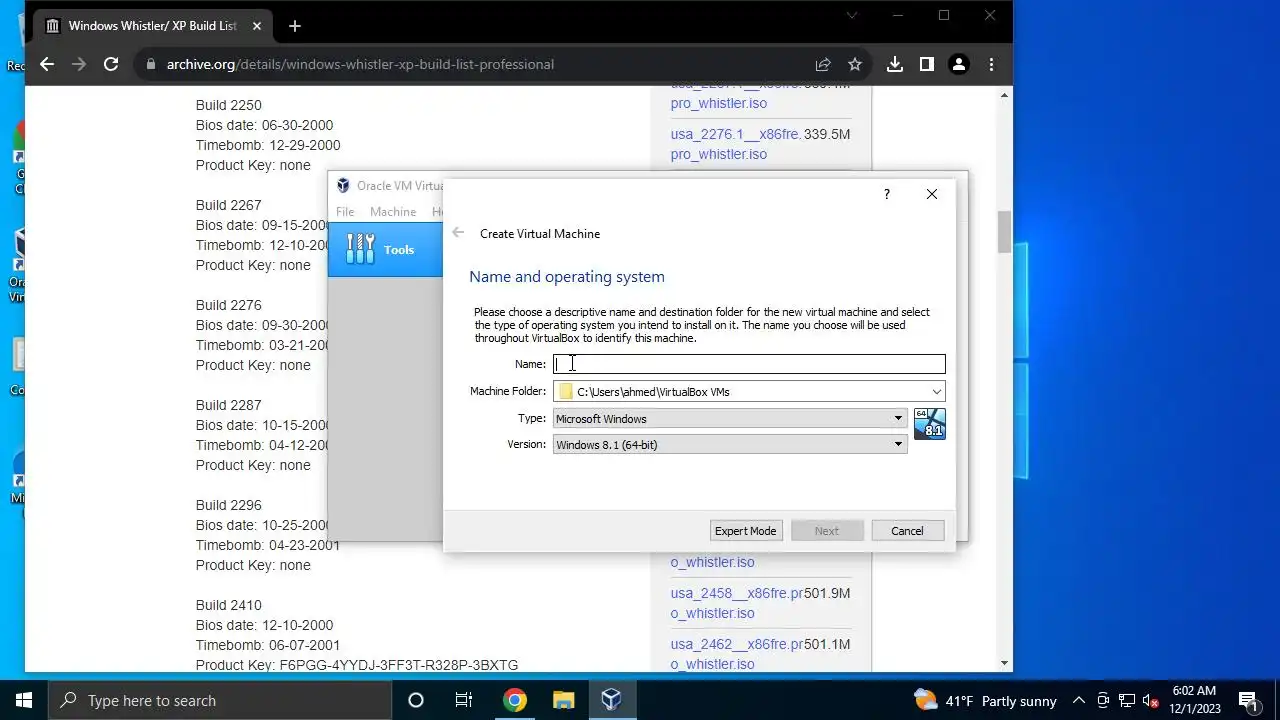This screenshot has height=720, width=1280.
Task: Show hidden tray icons chevron
Action: tap(1079, 701)
